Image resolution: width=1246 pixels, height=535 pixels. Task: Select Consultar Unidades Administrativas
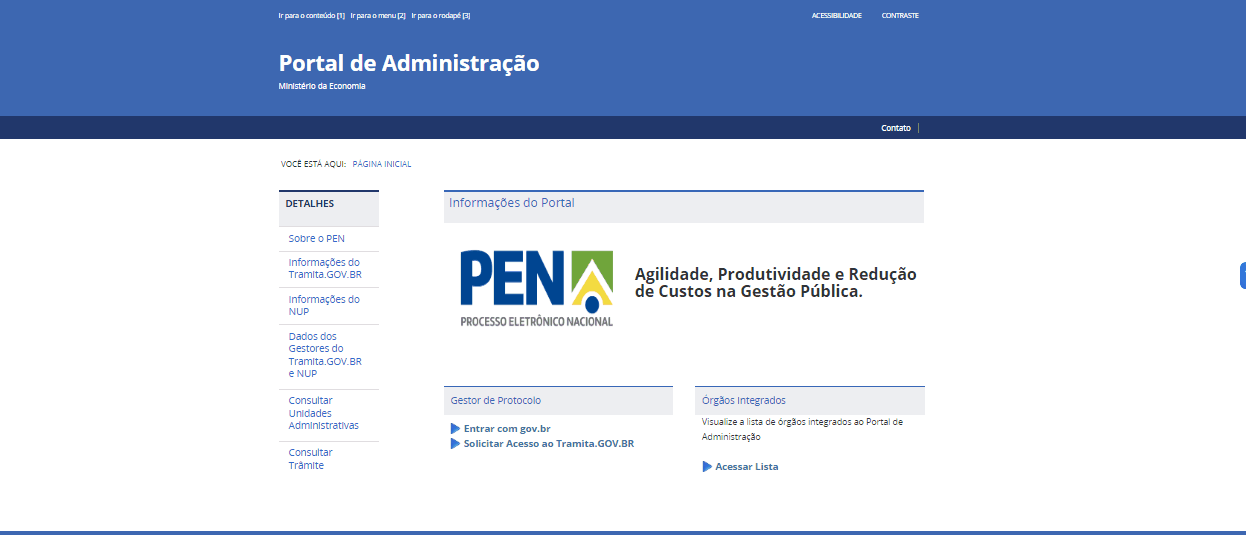[x=323, y=413]
